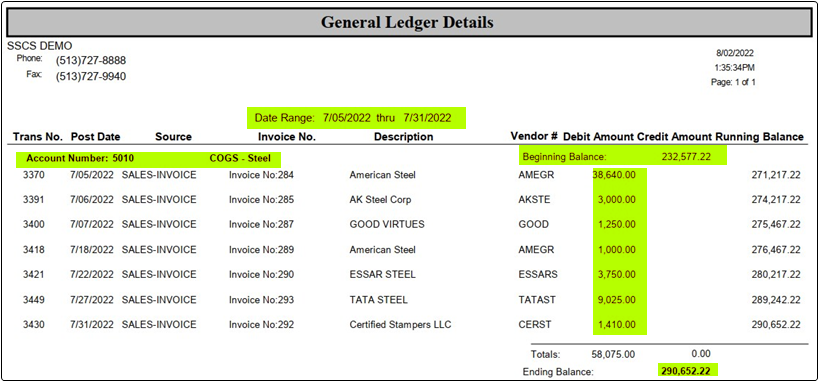Click phone number (513)727-8888
Image resolution: width=820 pixels, height=382 pixels.
[91, 61]
